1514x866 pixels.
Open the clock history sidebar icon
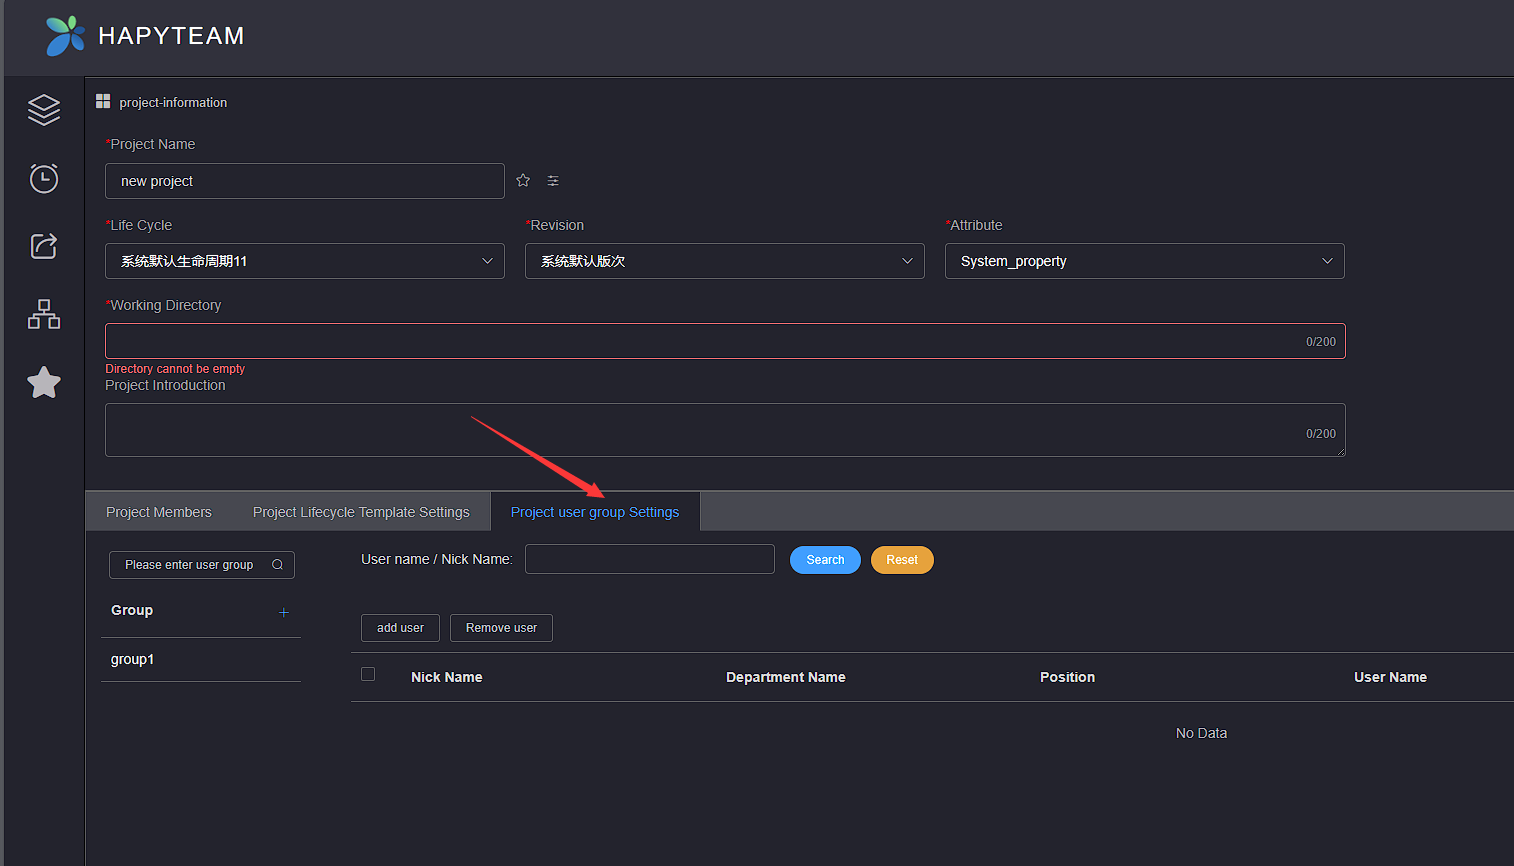44,178
